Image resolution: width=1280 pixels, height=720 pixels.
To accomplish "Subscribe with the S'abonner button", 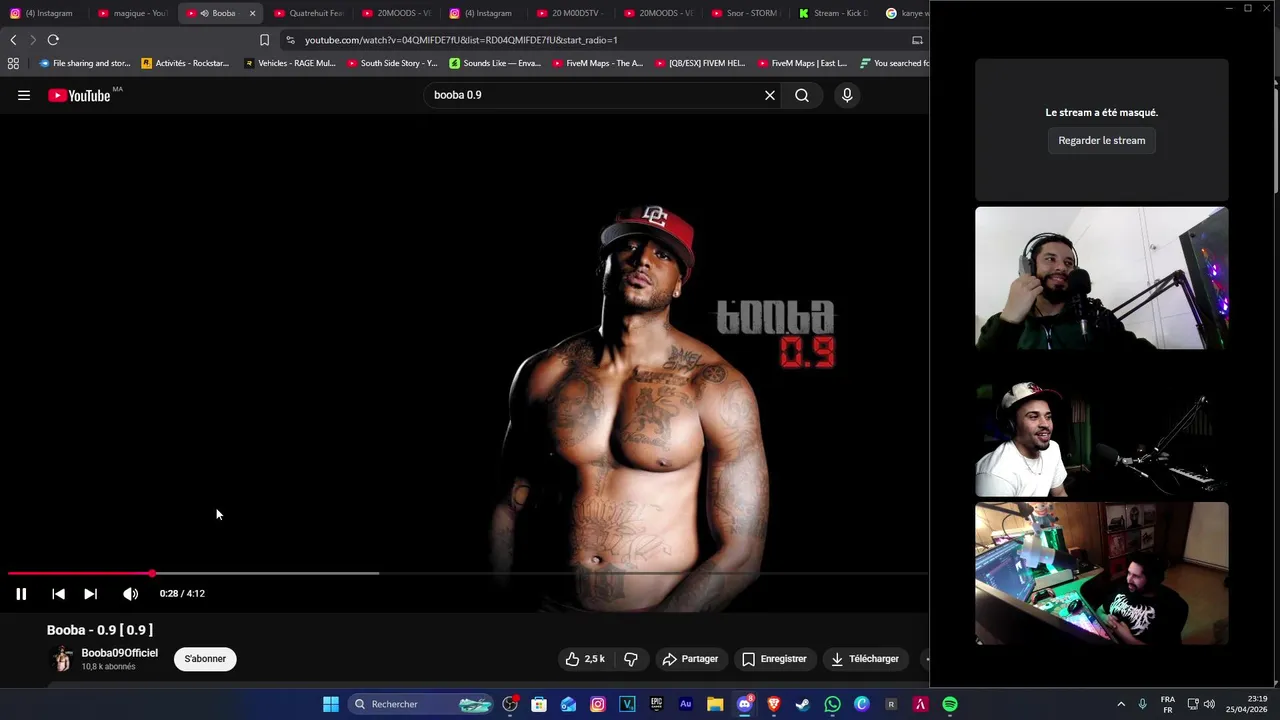I will pyautogui.click(x=205, y=659).
